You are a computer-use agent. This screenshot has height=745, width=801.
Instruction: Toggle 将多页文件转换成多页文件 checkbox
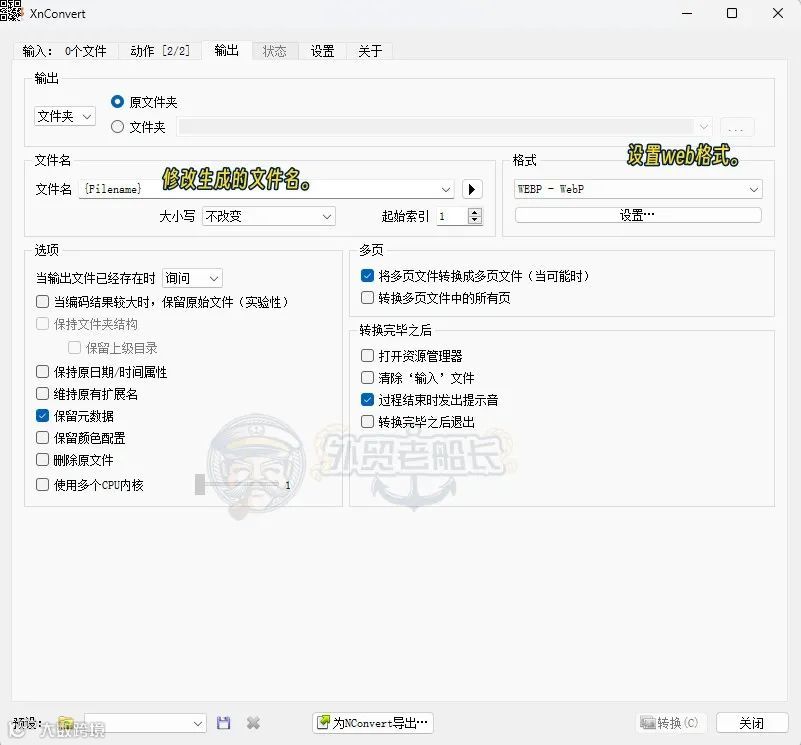coord(367,276)
